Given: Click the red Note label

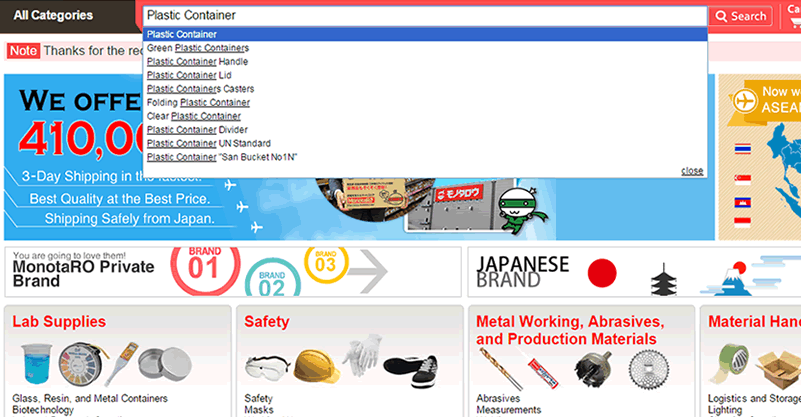Looking at the screenshot, I should coord(23,51).
